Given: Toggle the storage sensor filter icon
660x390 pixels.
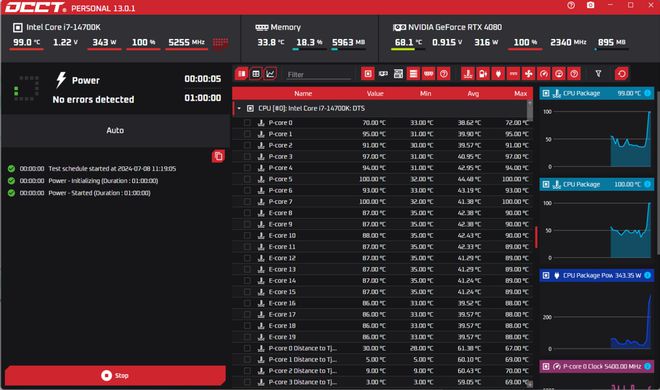Looking at the screenshot, I should (x=413, y=74).
